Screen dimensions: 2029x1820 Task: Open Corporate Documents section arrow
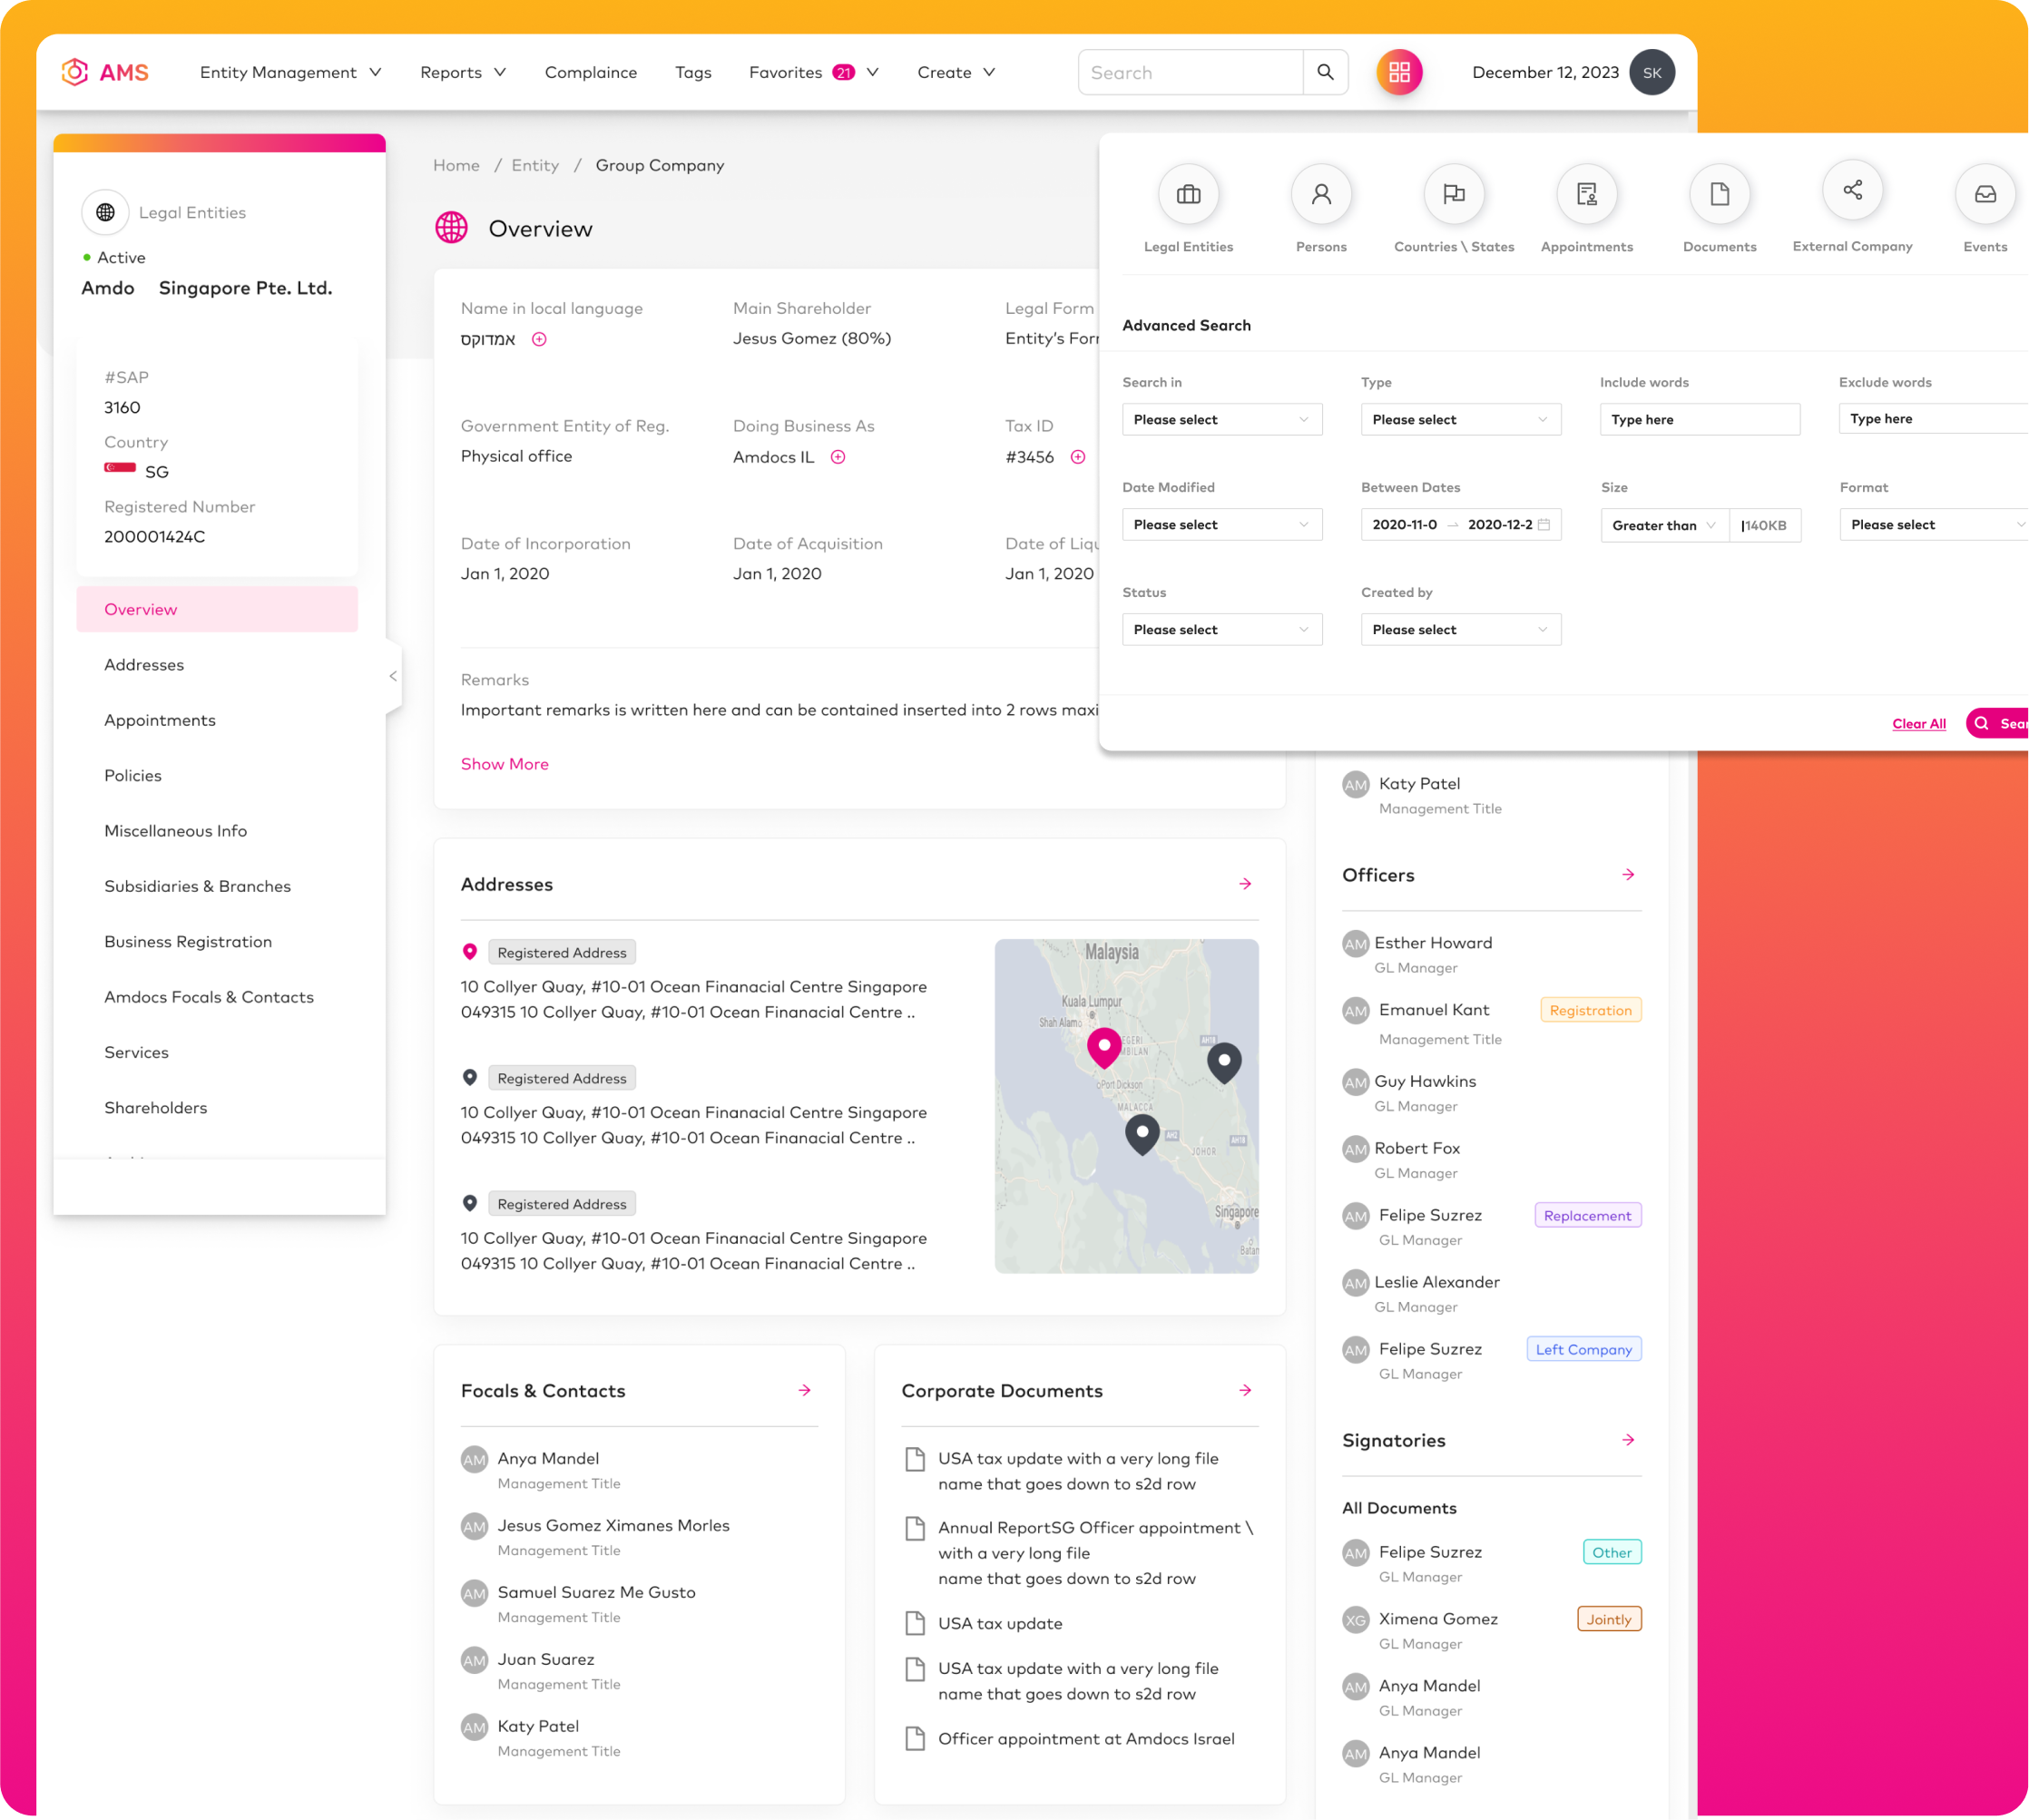click(x=1245, y=1390)
